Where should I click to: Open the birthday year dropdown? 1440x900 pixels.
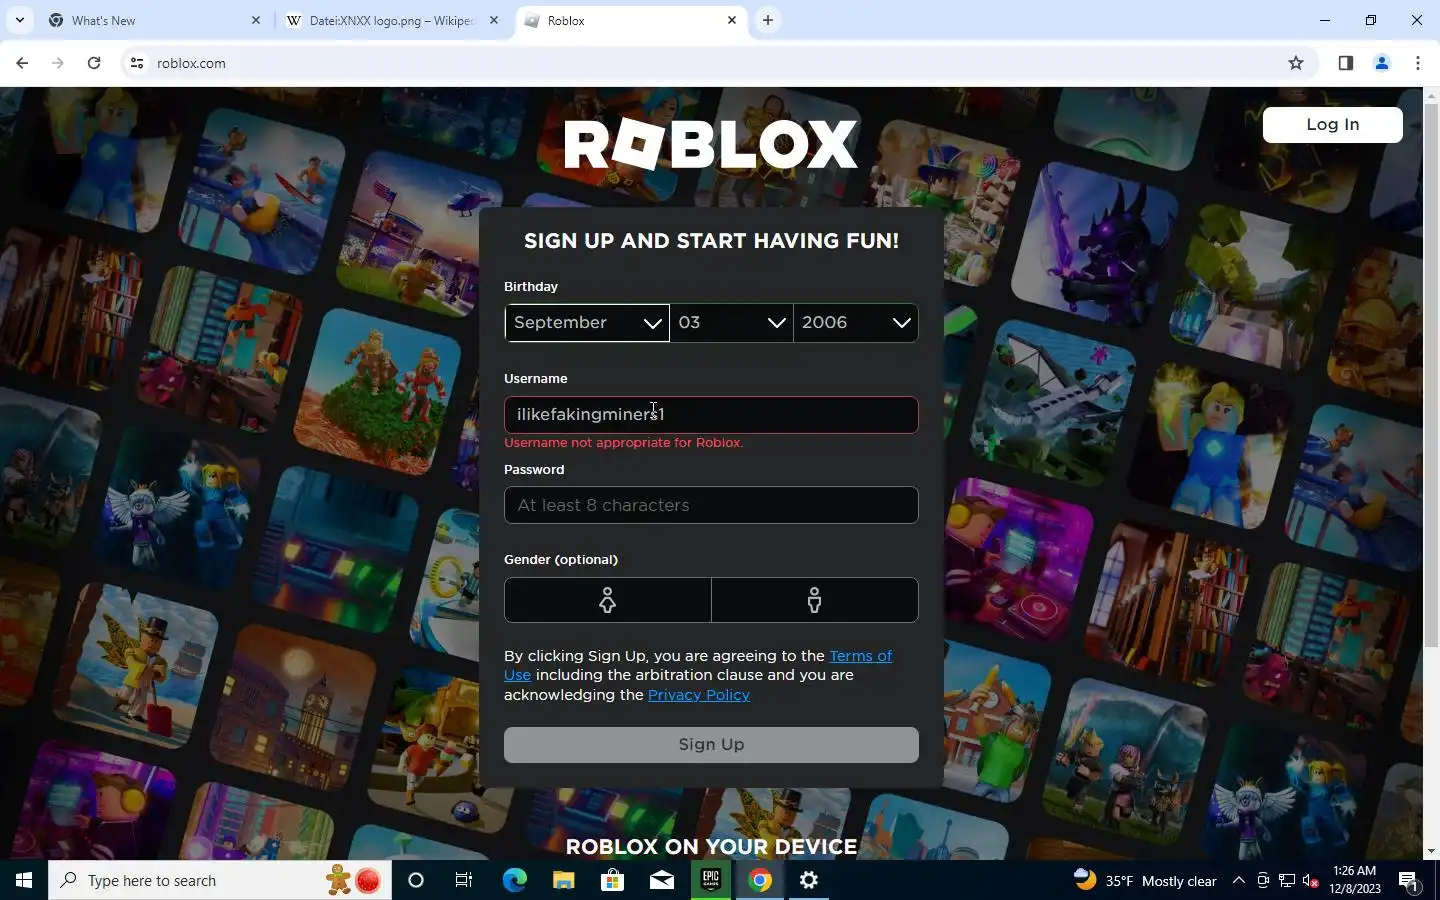click(856, 323)
